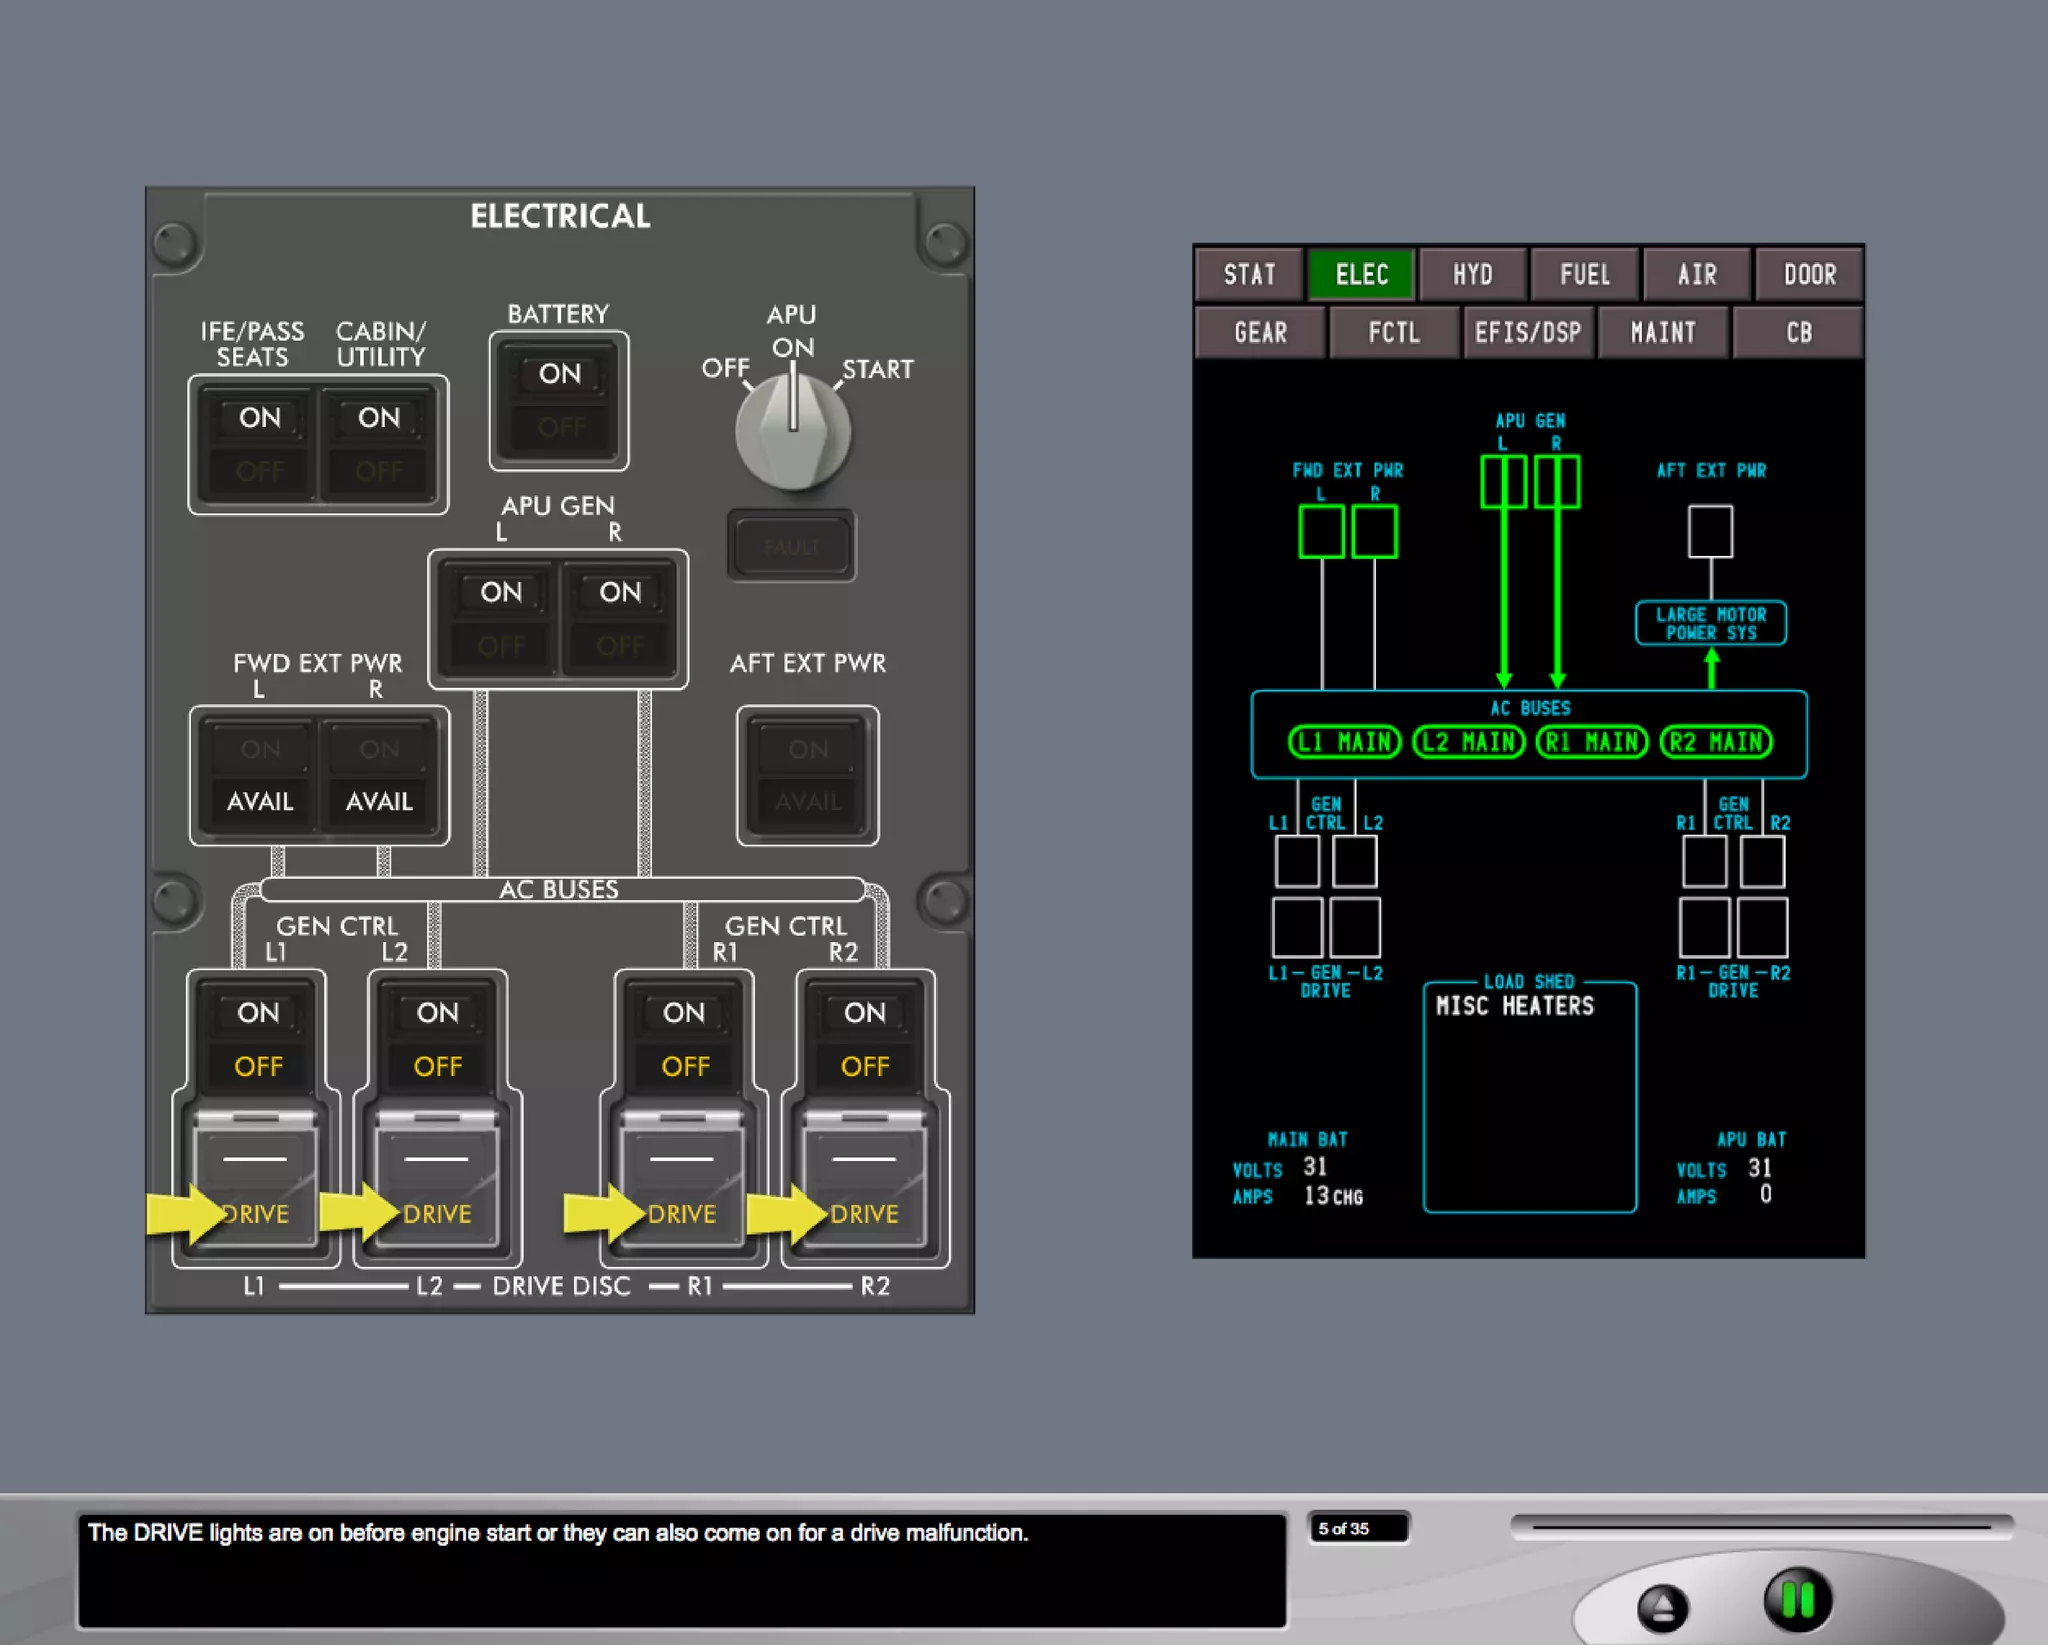This screenshot has width=2048, height=1645.
Task: Click the LARGE MOTOR POWER SYS box
Action: [x=1711, y=623]
